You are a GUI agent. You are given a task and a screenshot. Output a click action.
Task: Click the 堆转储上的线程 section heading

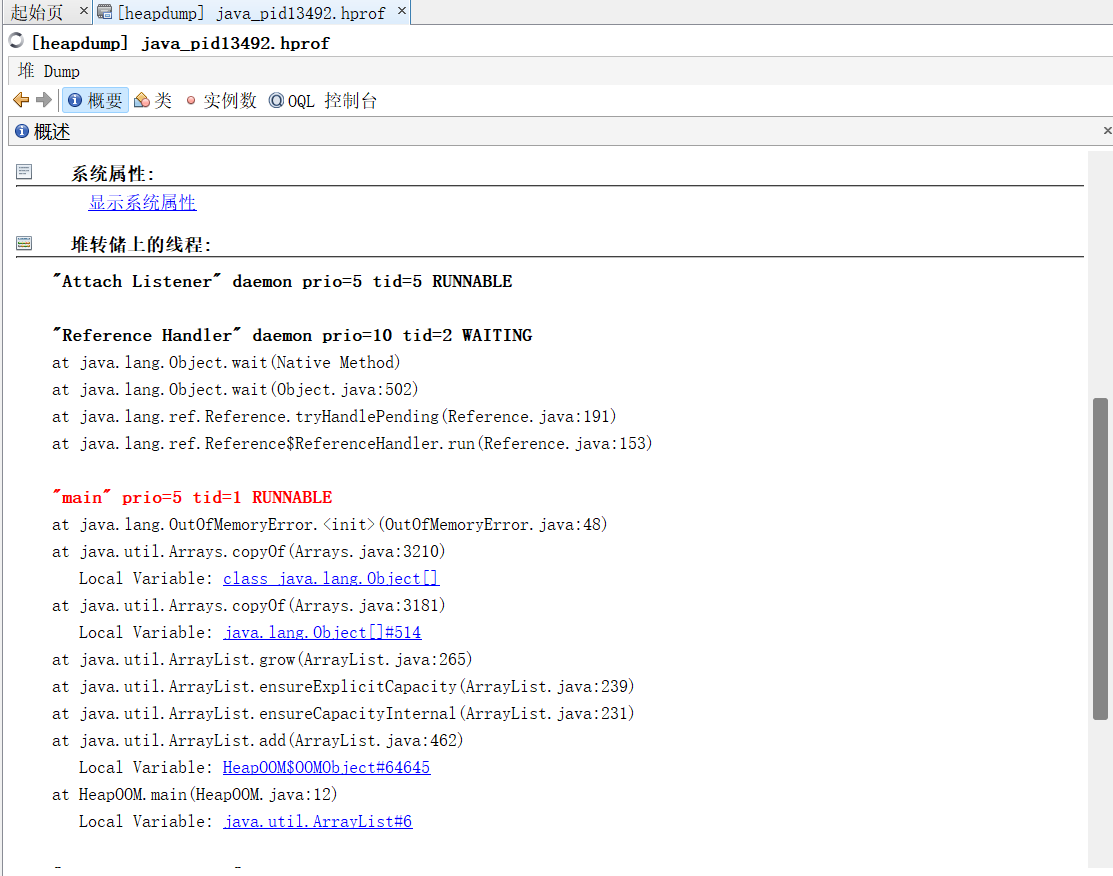(141, 244)
